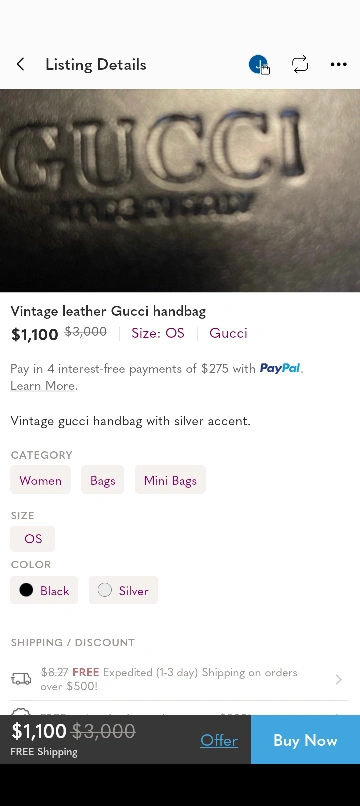
Task: Open the free expedited shipping row
Action: coord(179,679)
